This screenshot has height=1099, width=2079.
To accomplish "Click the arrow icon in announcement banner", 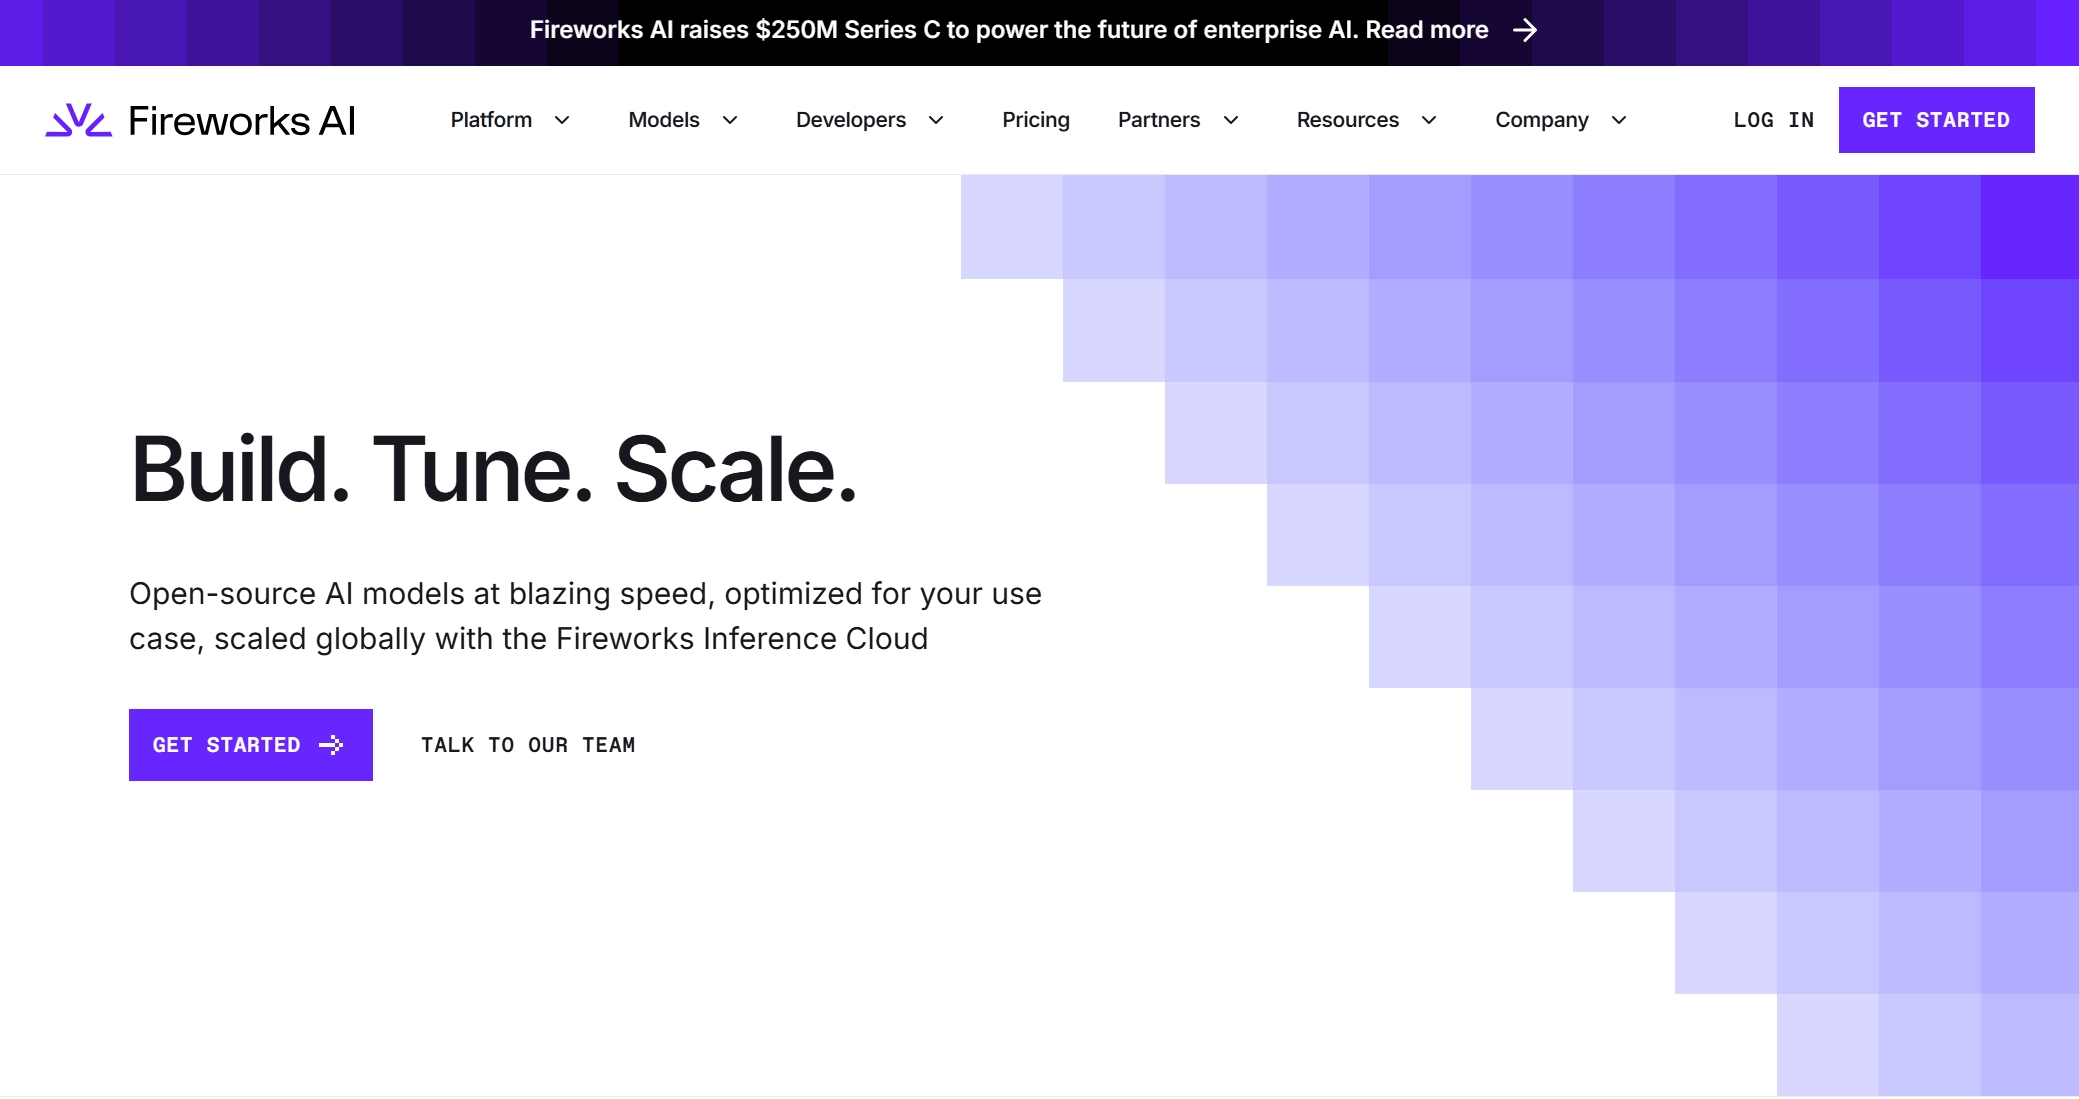I will coord(1525,31).
